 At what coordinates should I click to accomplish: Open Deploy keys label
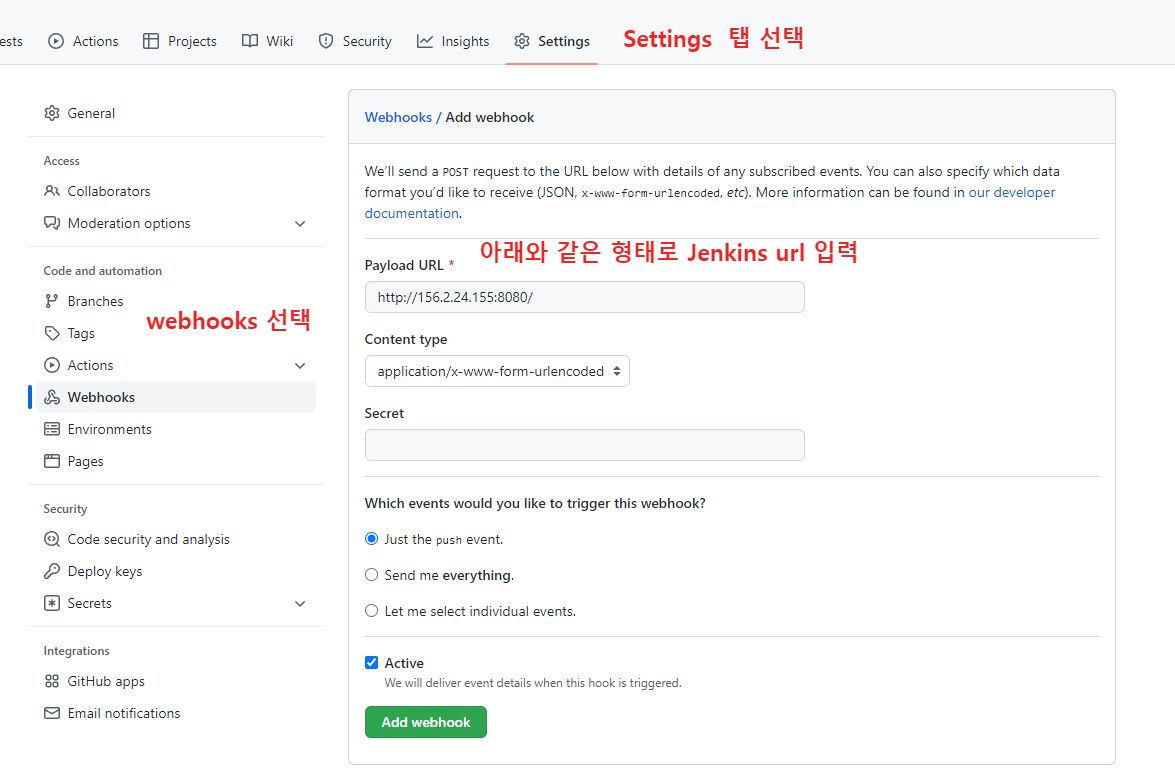(x=105, y=572)
